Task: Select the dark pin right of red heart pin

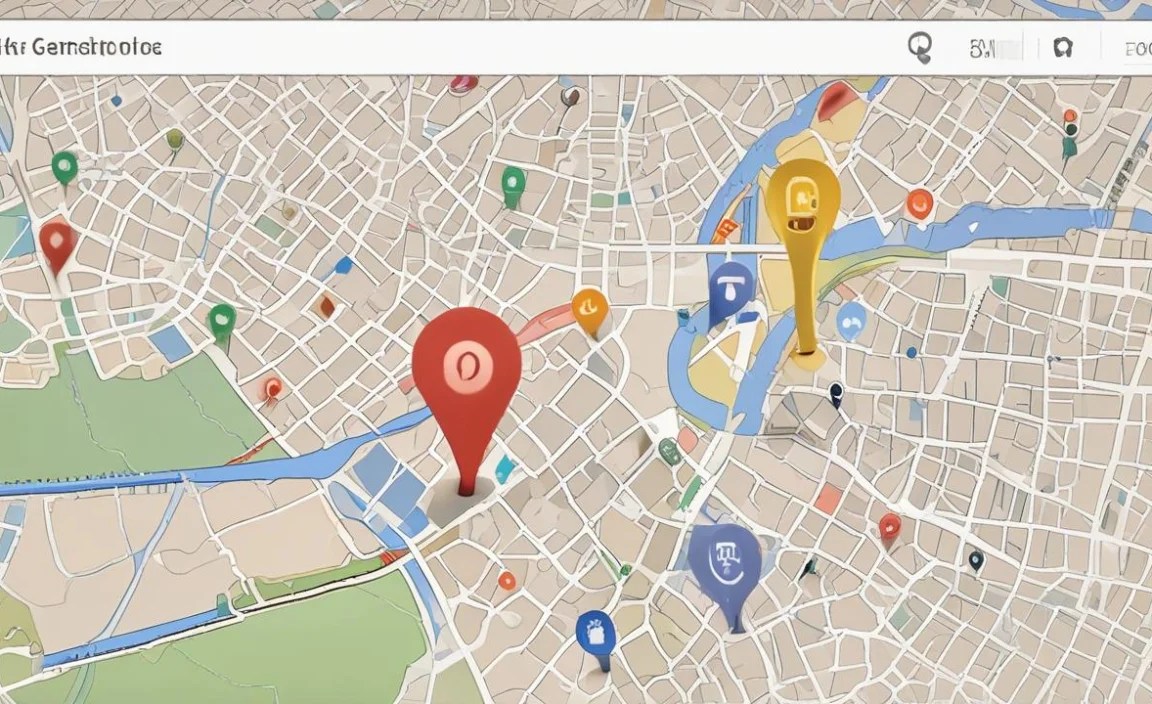Action: click(x=975, y=561)
